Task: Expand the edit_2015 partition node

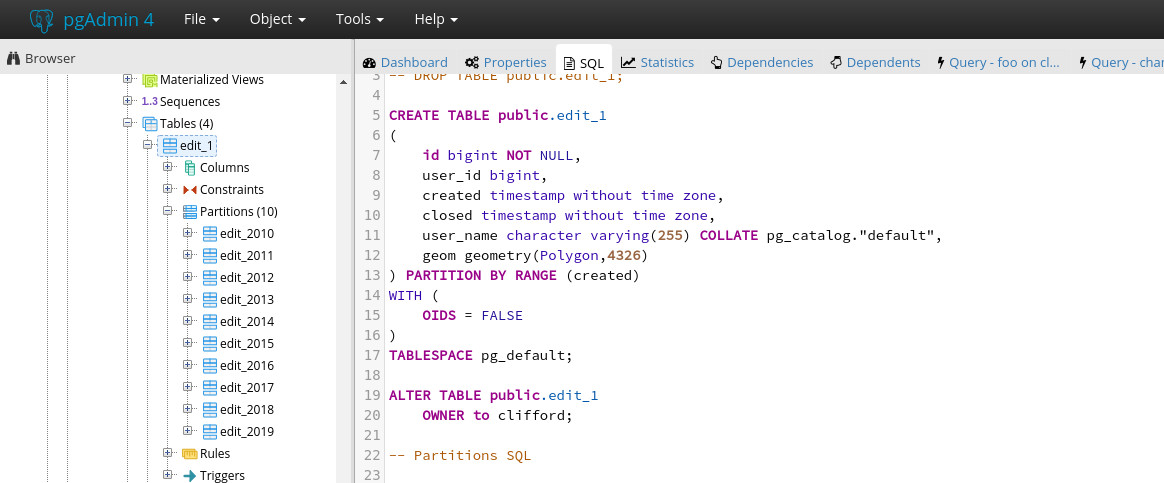Action: click(188, 343)
